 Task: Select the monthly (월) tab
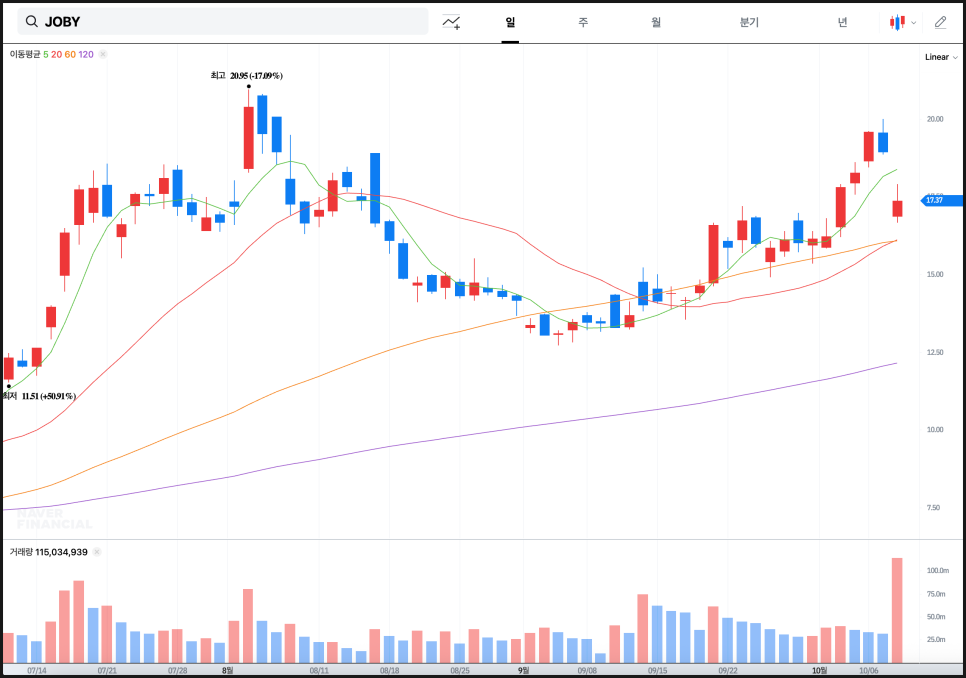(x=656, y=22)
